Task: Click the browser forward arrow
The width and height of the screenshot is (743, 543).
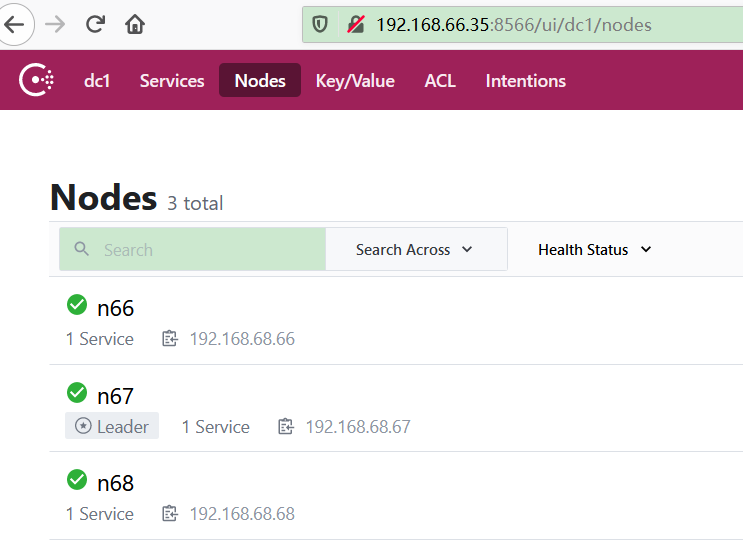Action: click(x=55, y=24)
